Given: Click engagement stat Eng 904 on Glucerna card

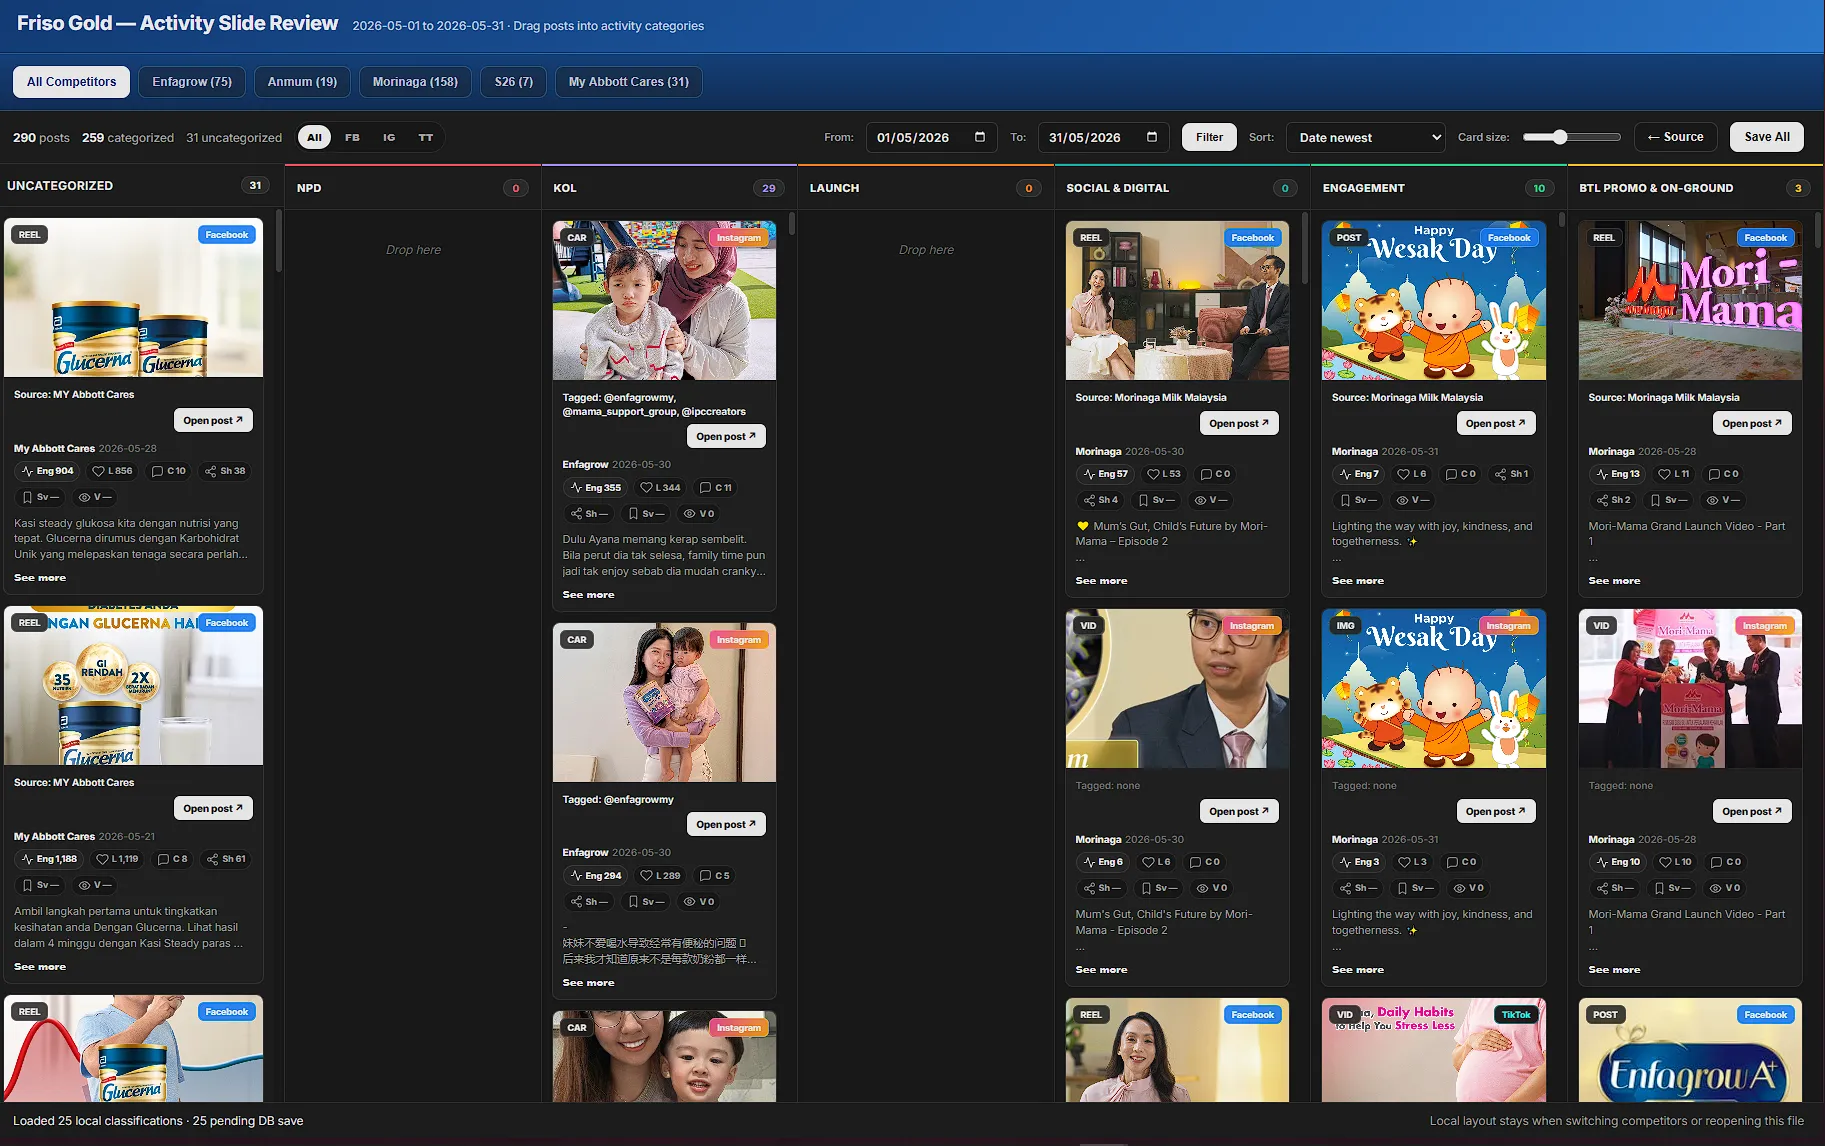Looking at the screenshot, I should [x=48, y=471].
